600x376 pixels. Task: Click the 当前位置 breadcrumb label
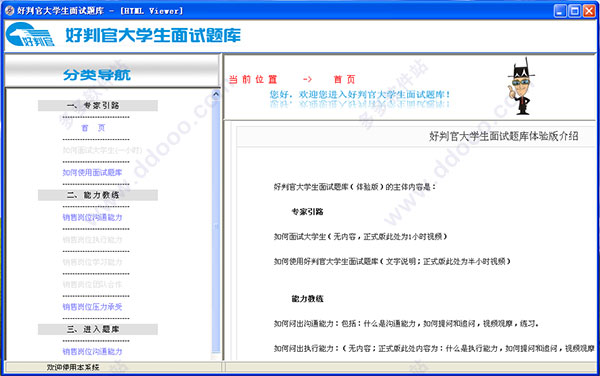(x=253, y=80)
